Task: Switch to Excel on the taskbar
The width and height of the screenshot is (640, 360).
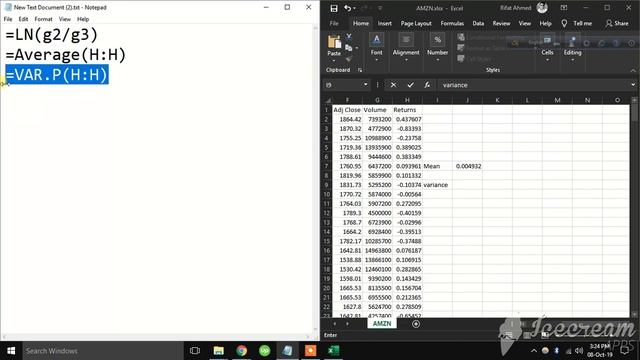Action: click(x=333, y=351)
